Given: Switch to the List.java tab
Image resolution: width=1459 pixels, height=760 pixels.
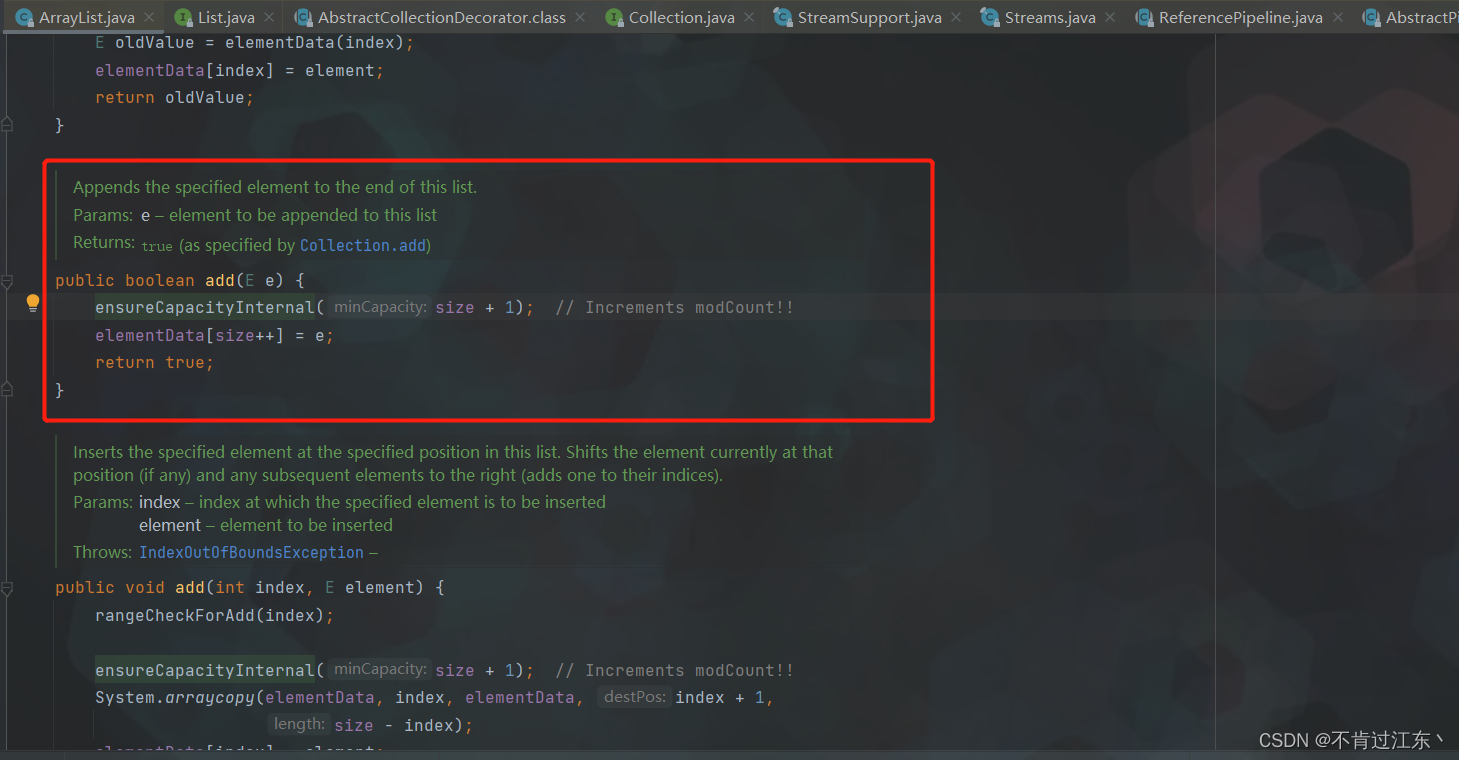Looking at the screenshot, I should pos(224,17).
